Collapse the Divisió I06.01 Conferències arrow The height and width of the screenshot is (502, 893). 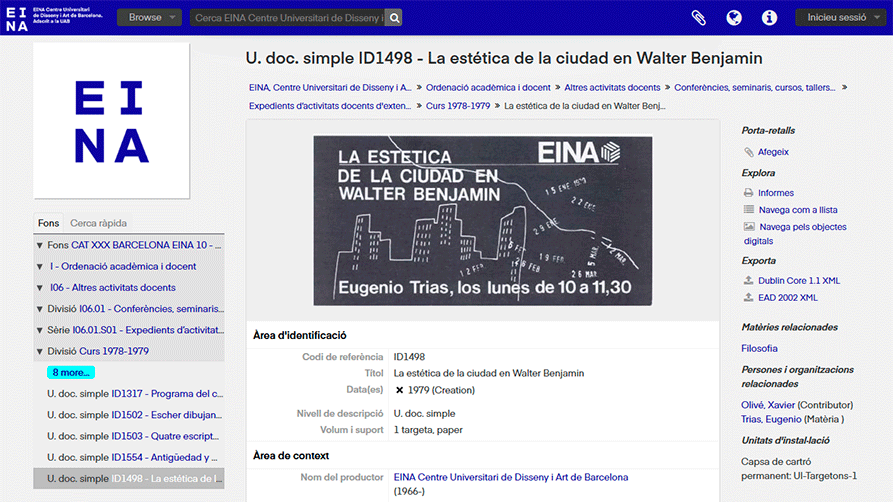(x=40, y=309)
